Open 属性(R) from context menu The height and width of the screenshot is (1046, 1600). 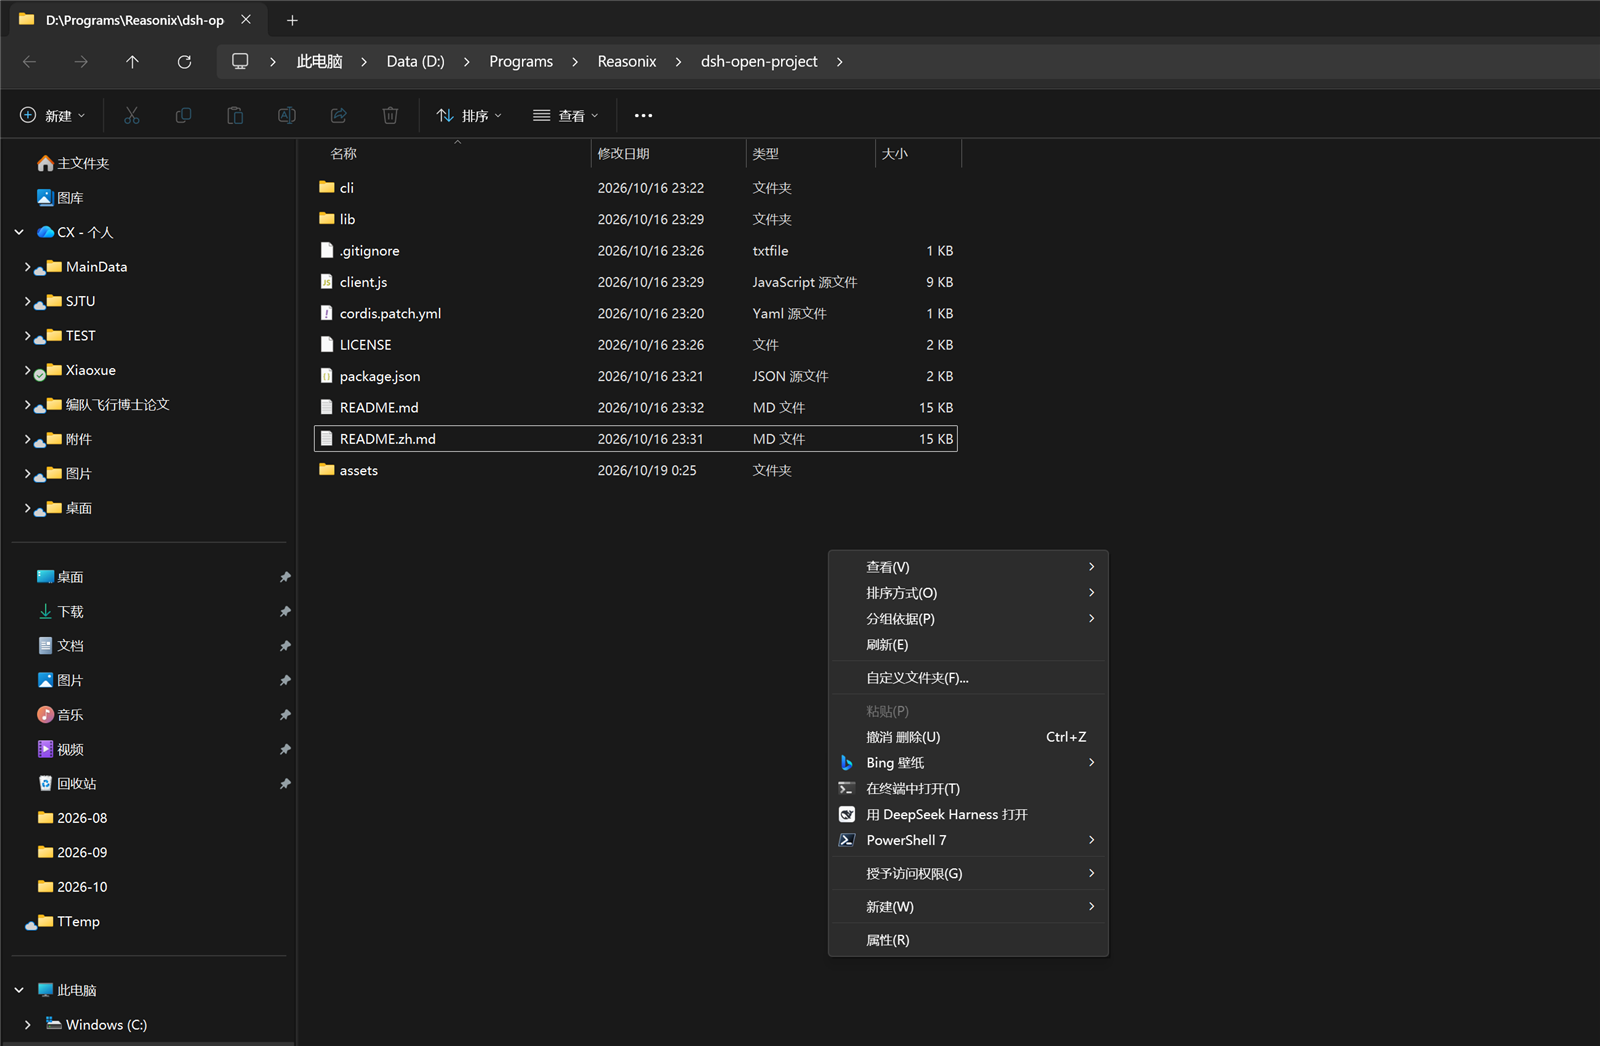coord(968,940)
